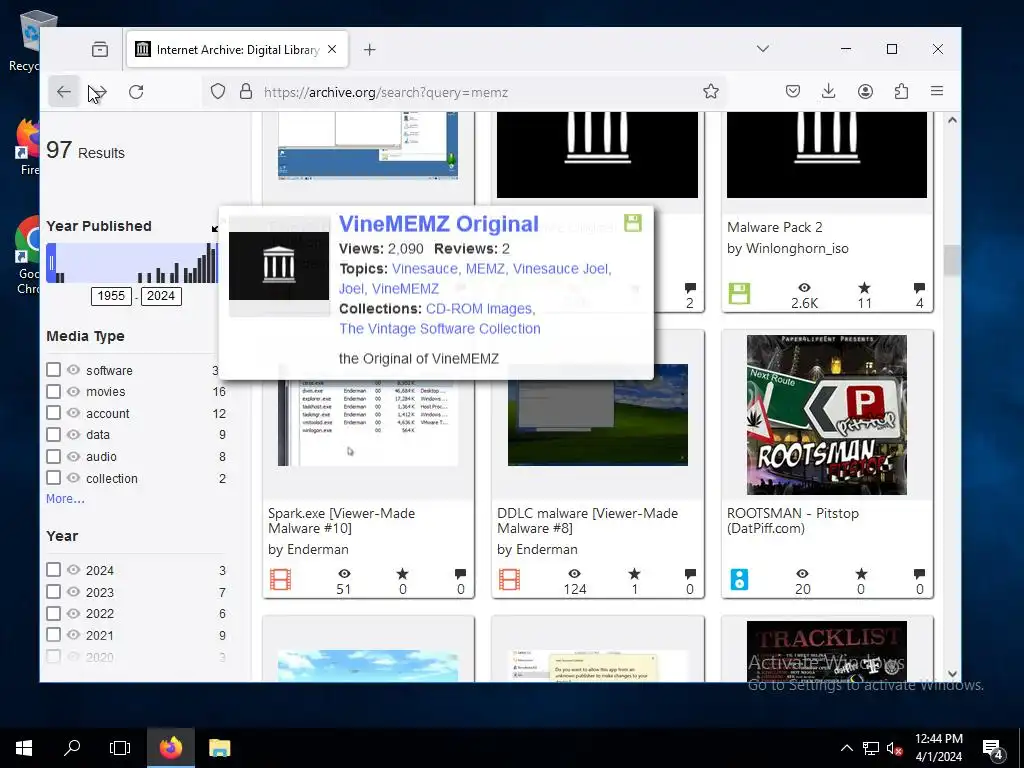The image size is (1024, 768).
Task: Go back using the browser back arrow
Action: pos(63,92)
